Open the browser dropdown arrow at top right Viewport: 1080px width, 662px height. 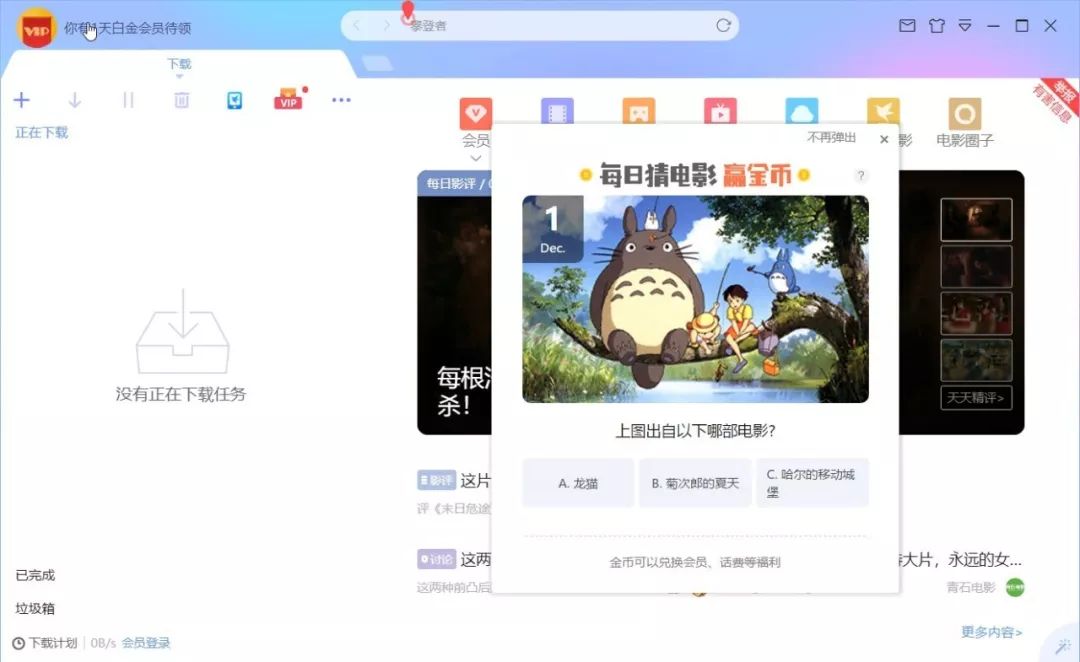pos(964,26)
